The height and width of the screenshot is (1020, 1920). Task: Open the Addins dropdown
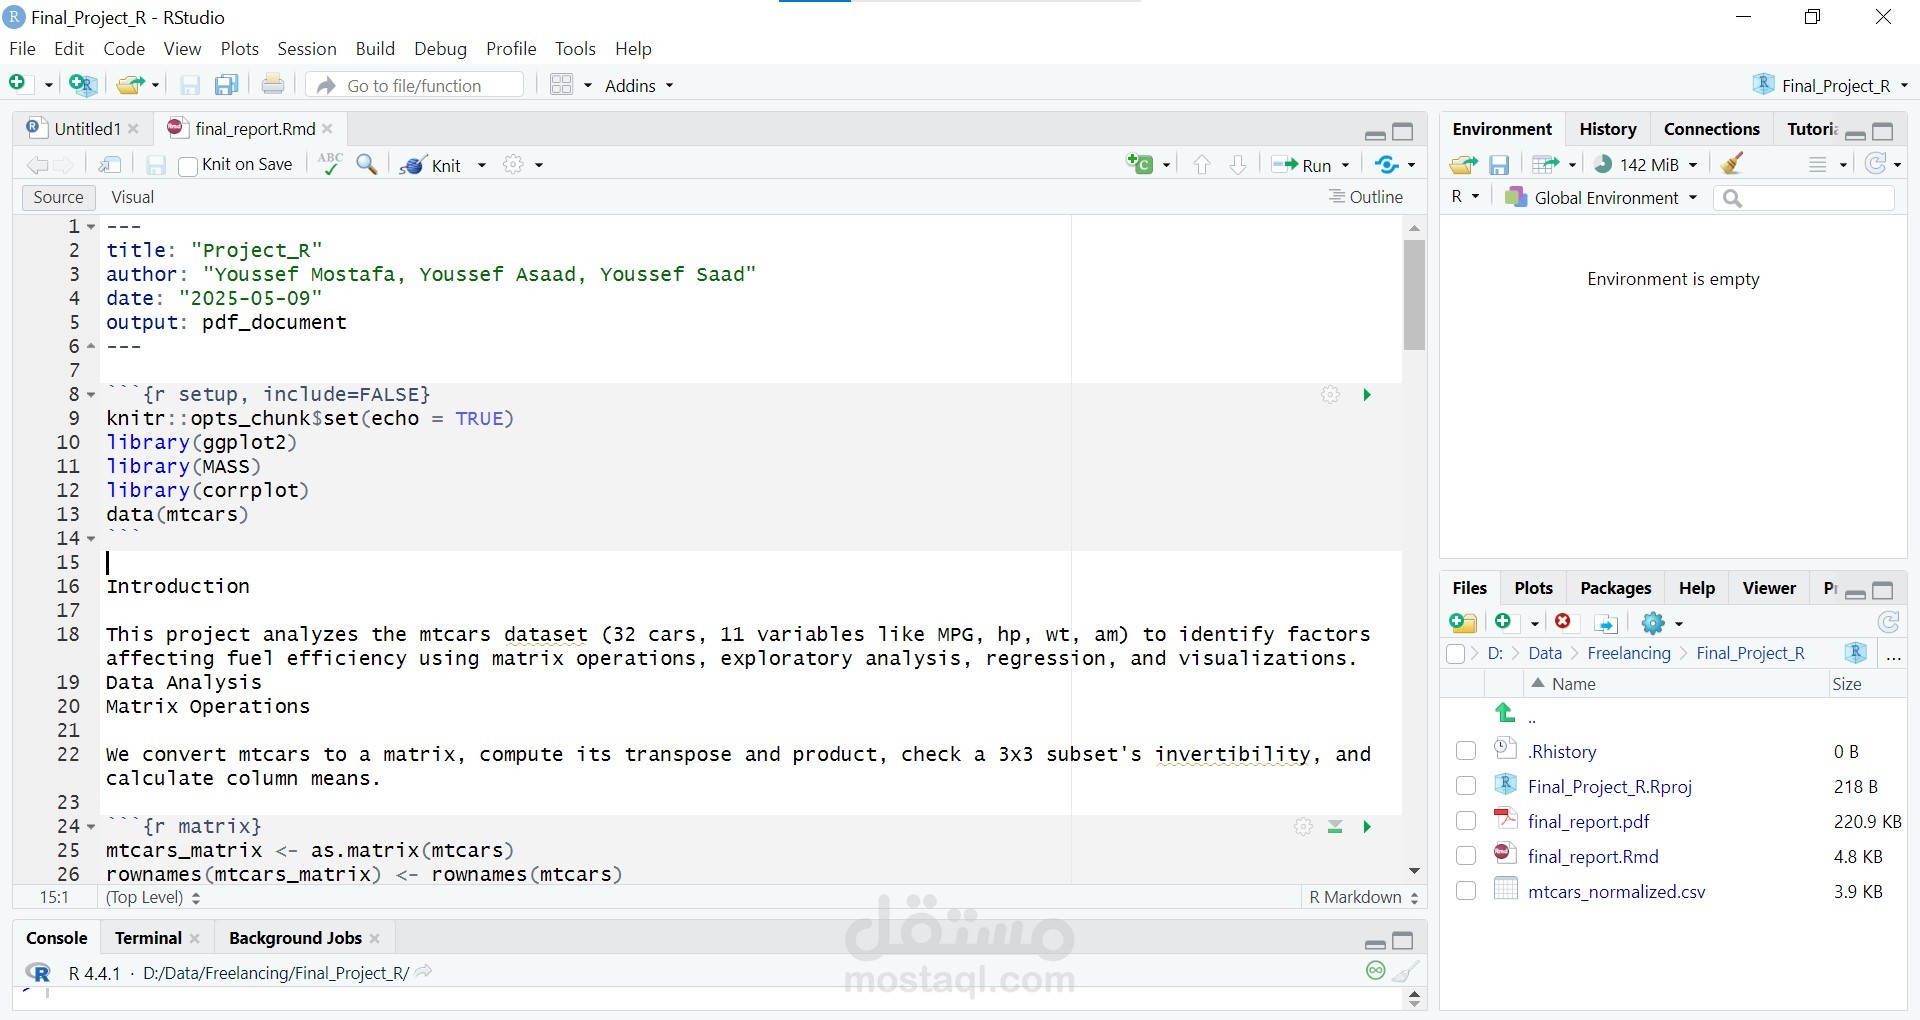[639, 85]
